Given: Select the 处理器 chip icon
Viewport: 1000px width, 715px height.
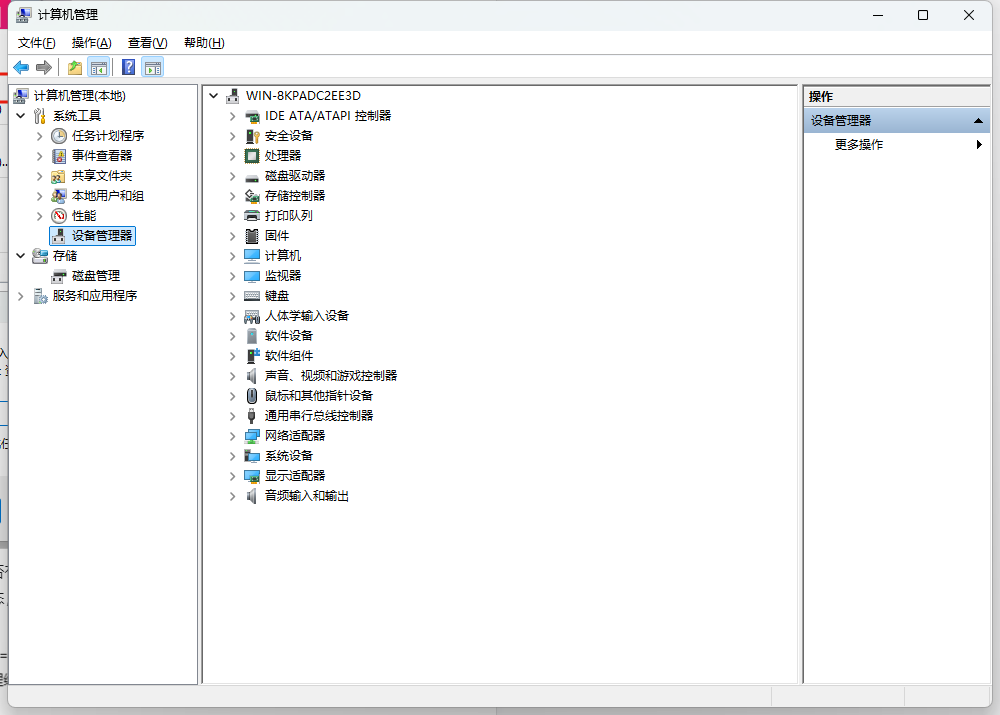Looking at the screenshot, I should (x=252, y=156).
